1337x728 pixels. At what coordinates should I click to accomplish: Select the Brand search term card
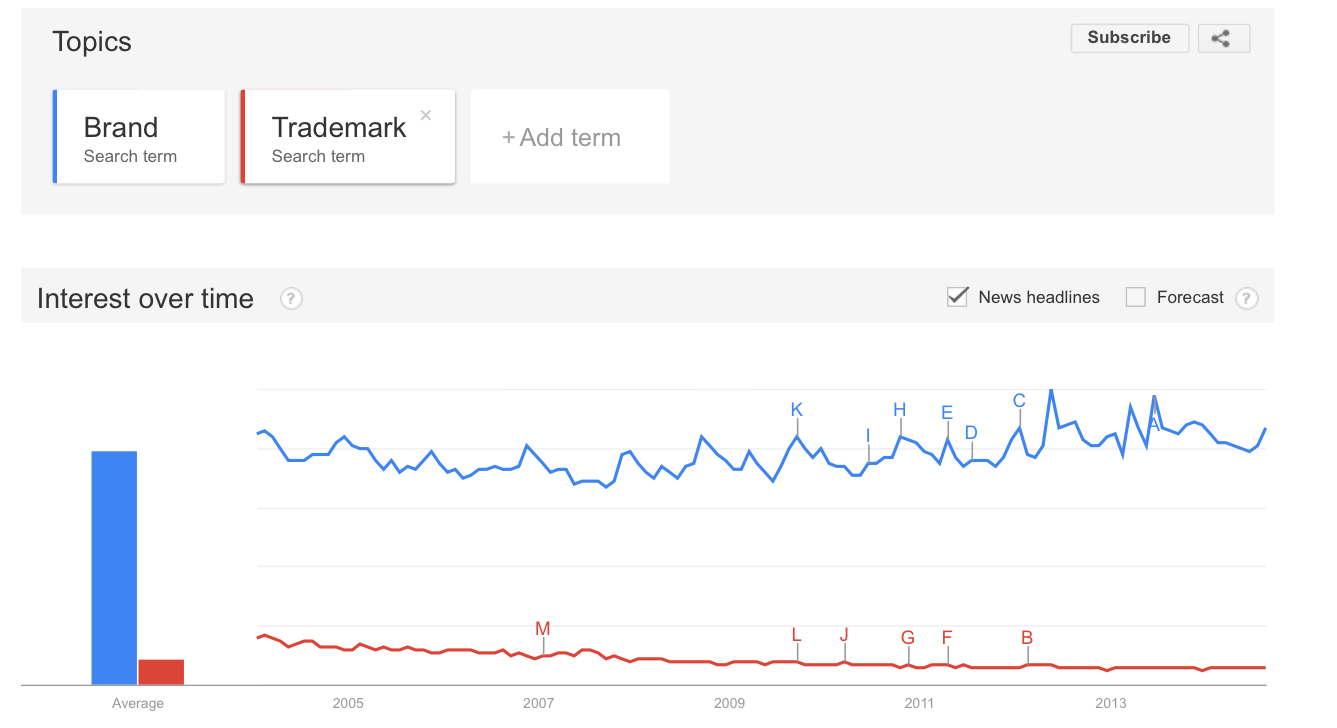(x=139, y=137)
